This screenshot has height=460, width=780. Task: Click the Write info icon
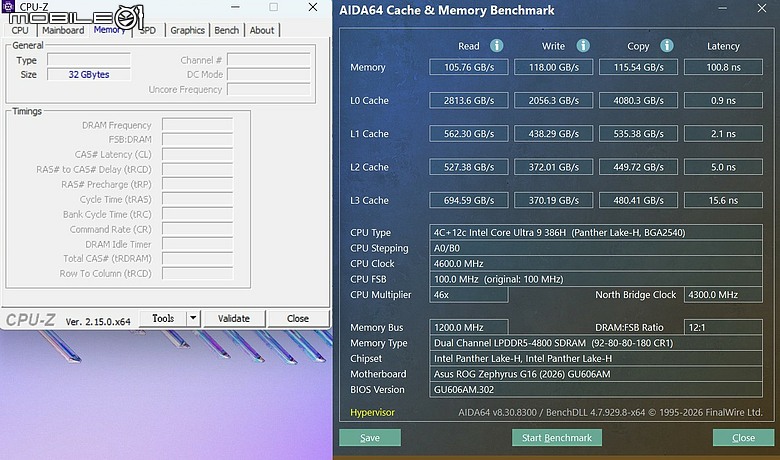[583, 46]
